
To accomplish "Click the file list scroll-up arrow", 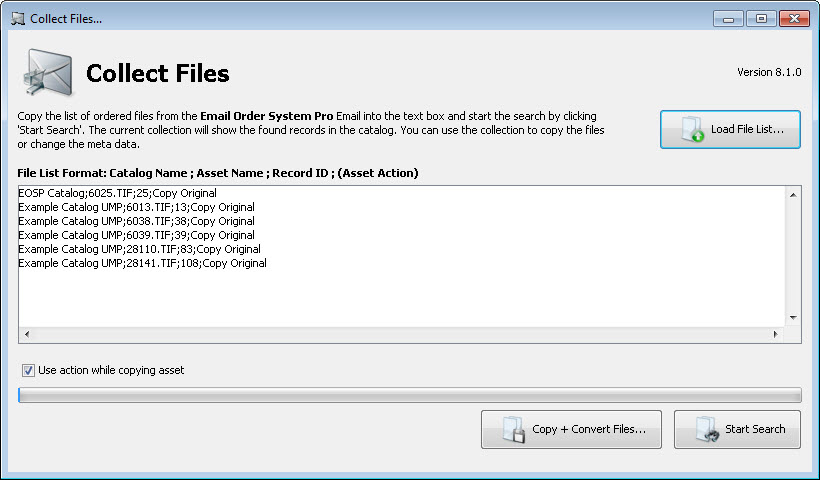I will 793,195.
